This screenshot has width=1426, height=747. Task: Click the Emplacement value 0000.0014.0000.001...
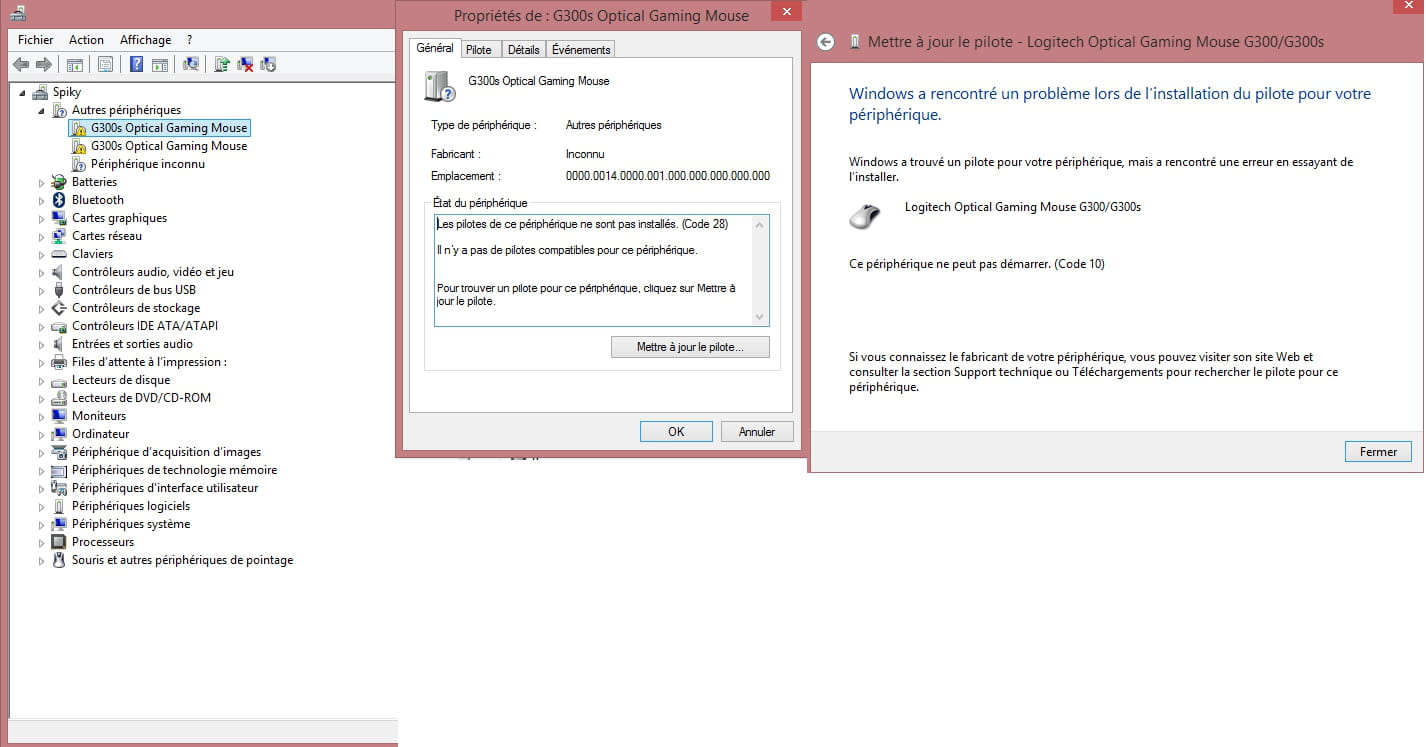coord(668,176)
